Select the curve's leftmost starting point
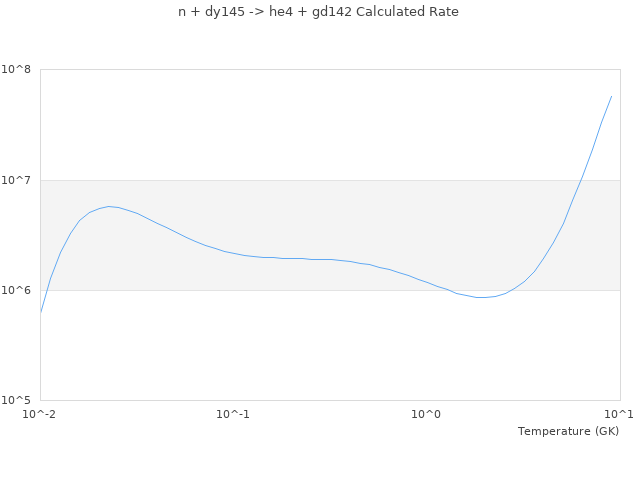Screen dimensions: 640x480 40,312
